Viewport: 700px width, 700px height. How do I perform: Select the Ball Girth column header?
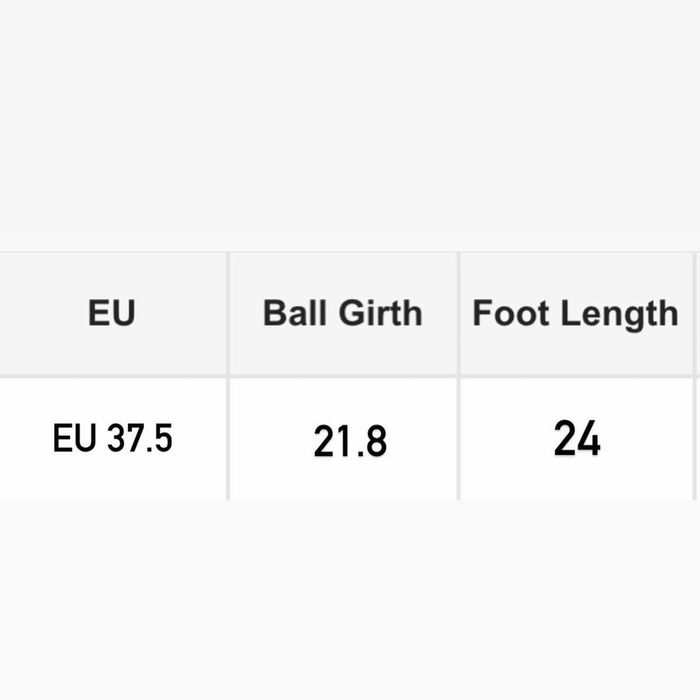pos(342,314)
